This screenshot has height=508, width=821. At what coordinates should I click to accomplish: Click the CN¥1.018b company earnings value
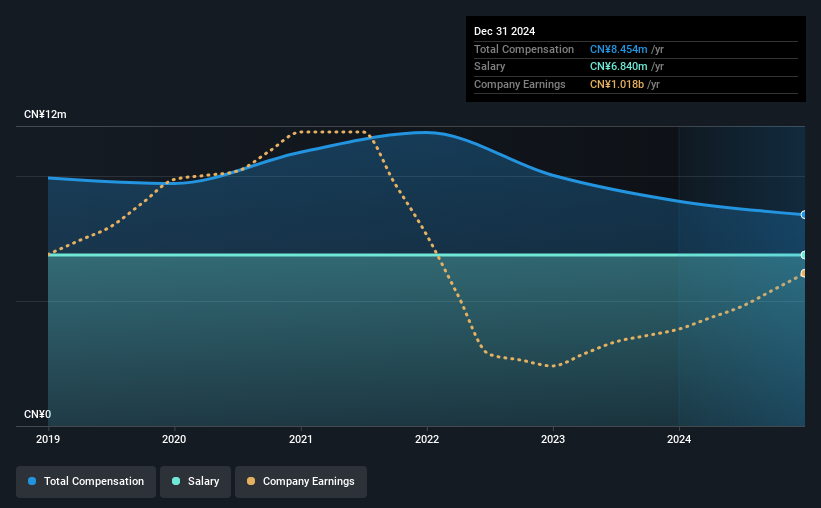pos(617,84)
